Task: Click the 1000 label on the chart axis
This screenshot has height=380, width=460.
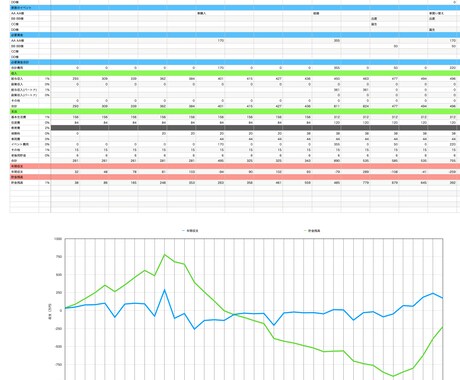Action: point(58,239)
